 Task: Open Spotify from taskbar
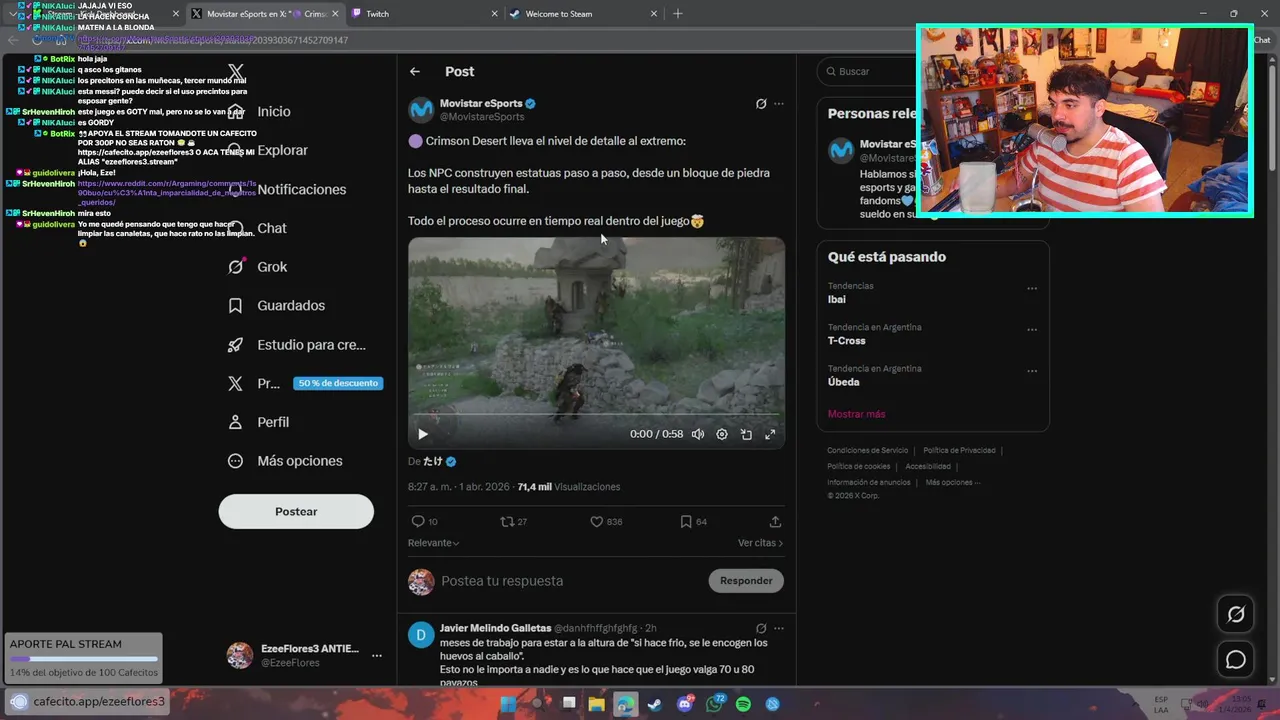click(743, 704)
